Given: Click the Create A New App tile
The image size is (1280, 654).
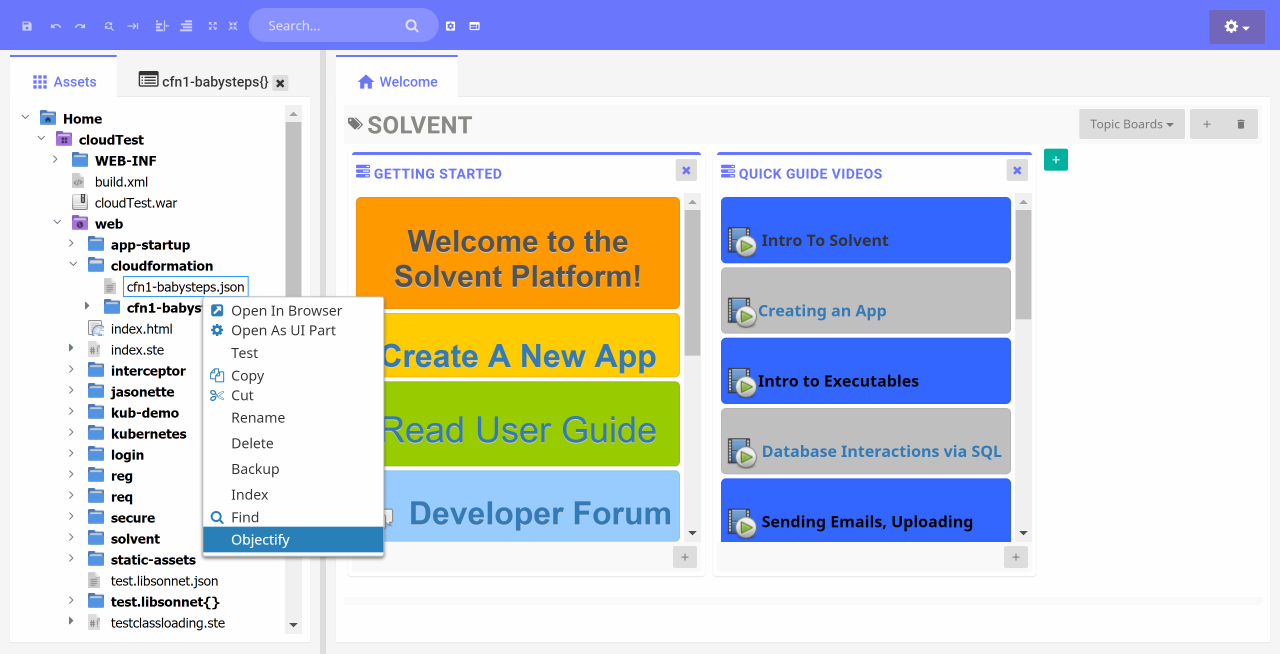Looking at the screenshot, I should (x=517, y=356).
